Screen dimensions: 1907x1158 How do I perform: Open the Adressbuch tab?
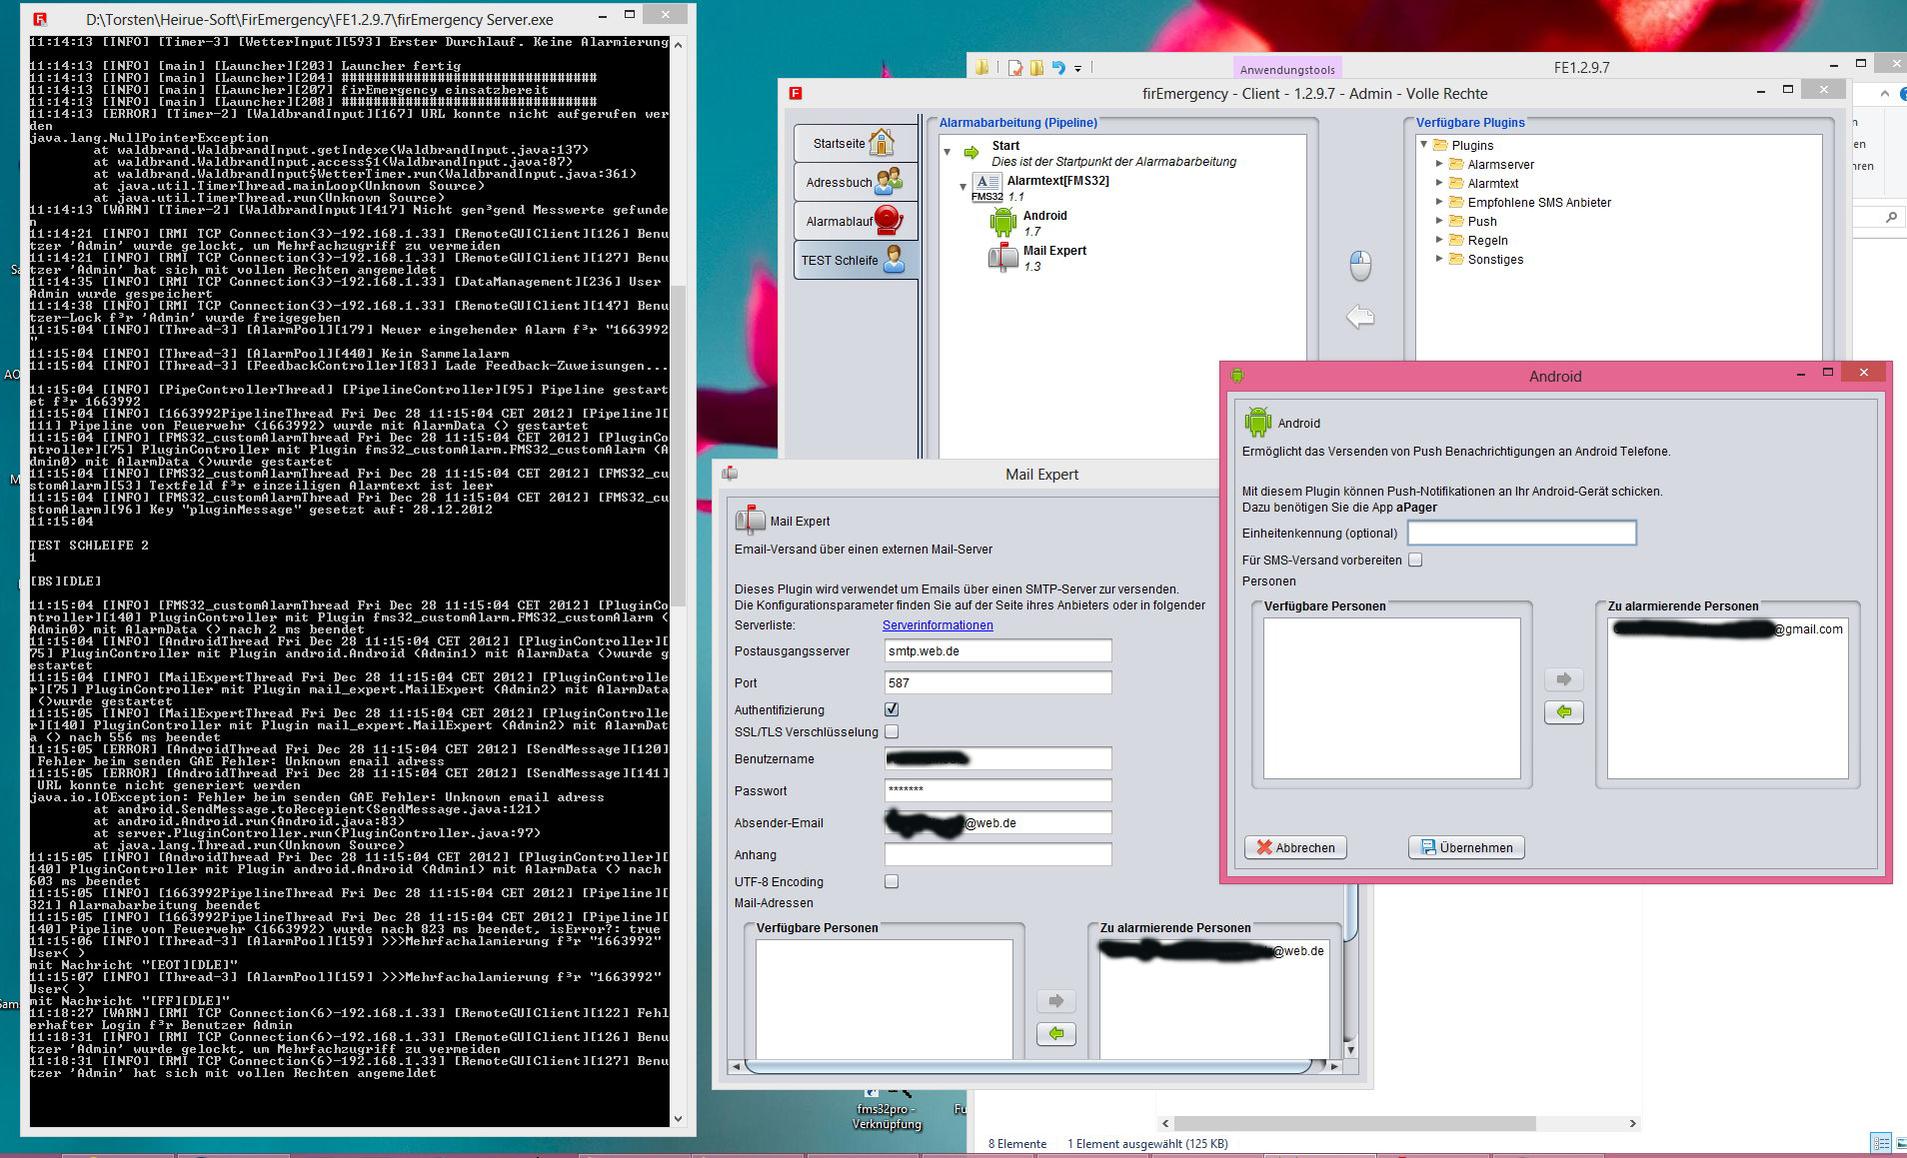855,182
